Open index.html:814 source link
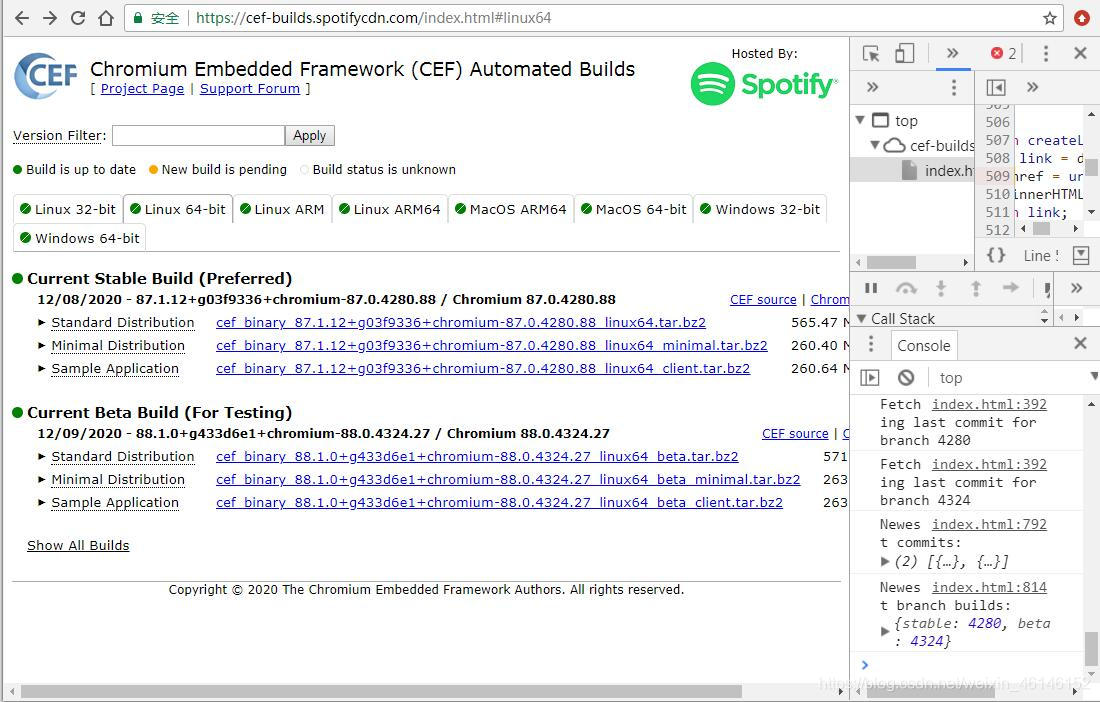Viewport: 1100px width, 702px height. click(x=989, y=587)
